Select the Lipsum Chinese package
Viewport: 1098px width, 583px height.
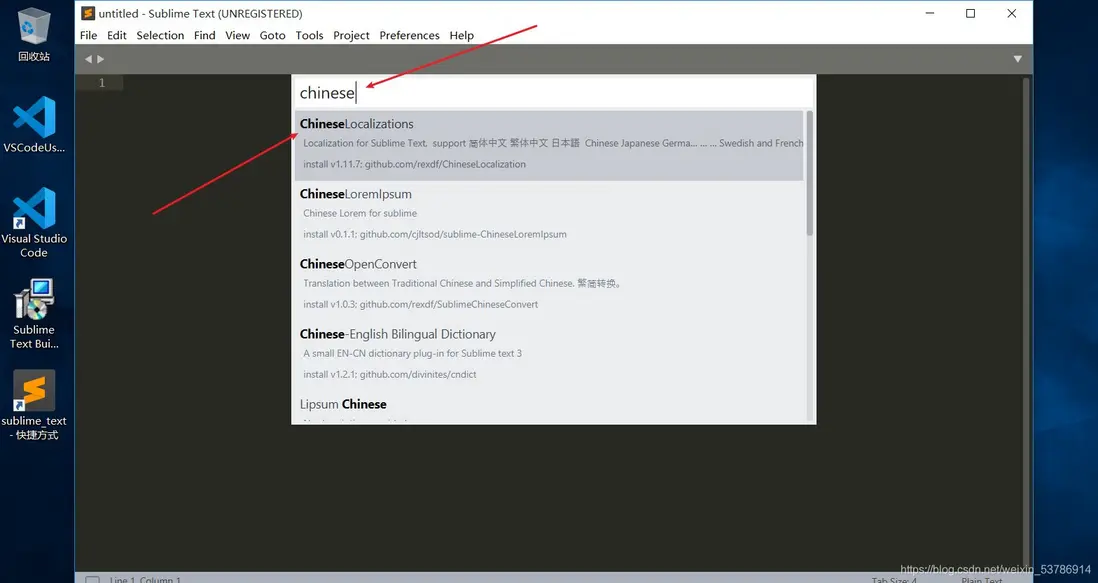[549, 407]
